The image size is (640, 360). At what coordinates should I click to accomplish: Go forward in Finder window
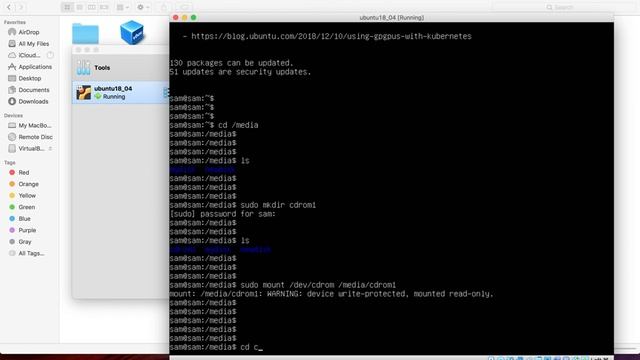click(x=21, y=7)
